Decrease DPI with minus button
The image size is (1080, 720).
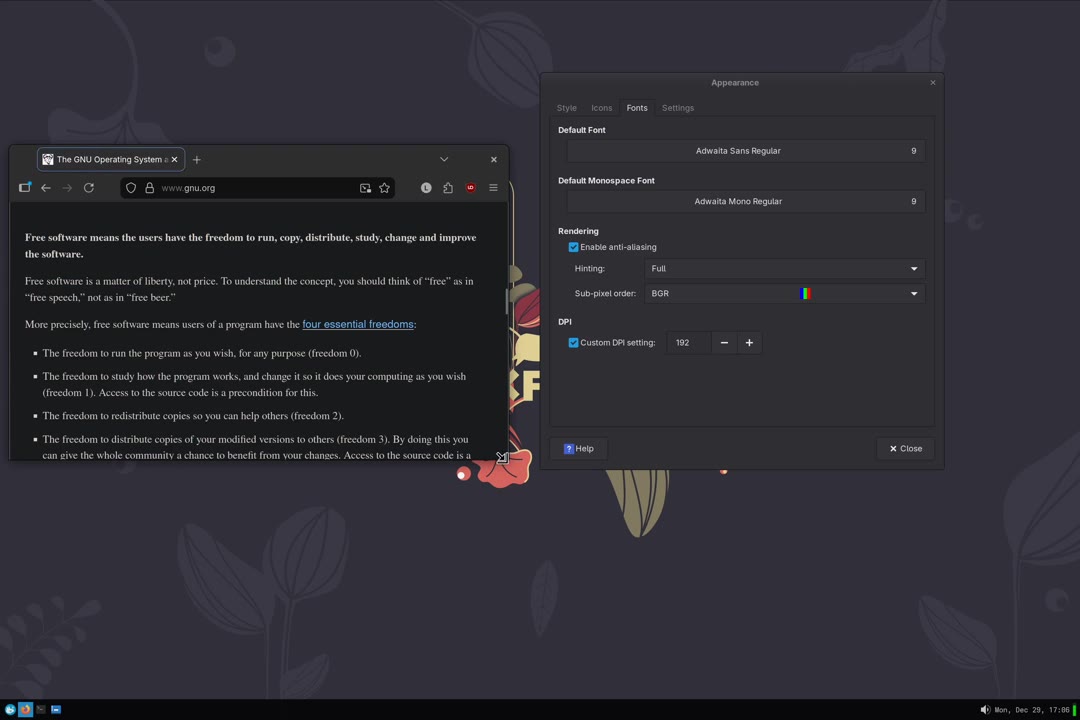pos(724,342)
